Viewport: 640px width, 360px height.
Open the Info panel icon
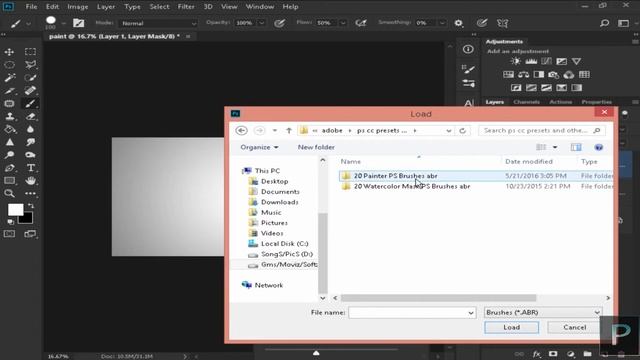click(468, 49)
